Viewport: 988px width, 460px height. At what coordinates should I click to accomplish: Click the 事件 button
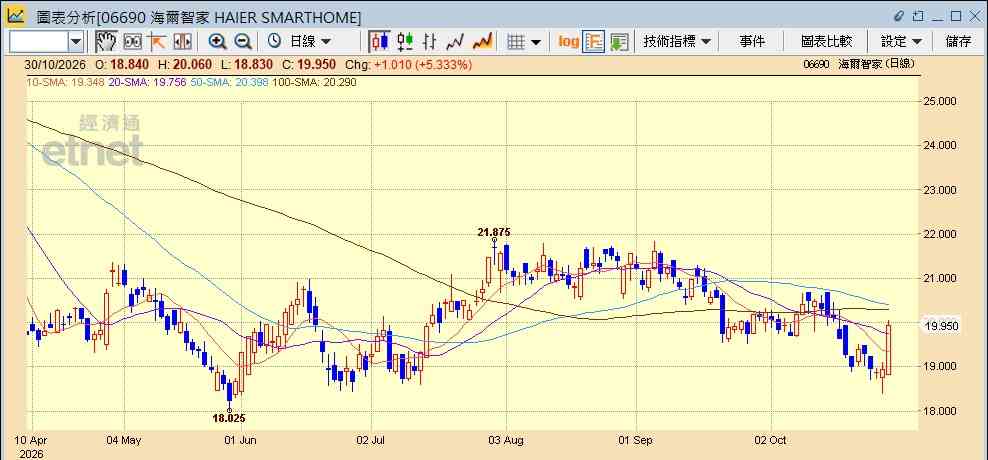click(752, 42)
